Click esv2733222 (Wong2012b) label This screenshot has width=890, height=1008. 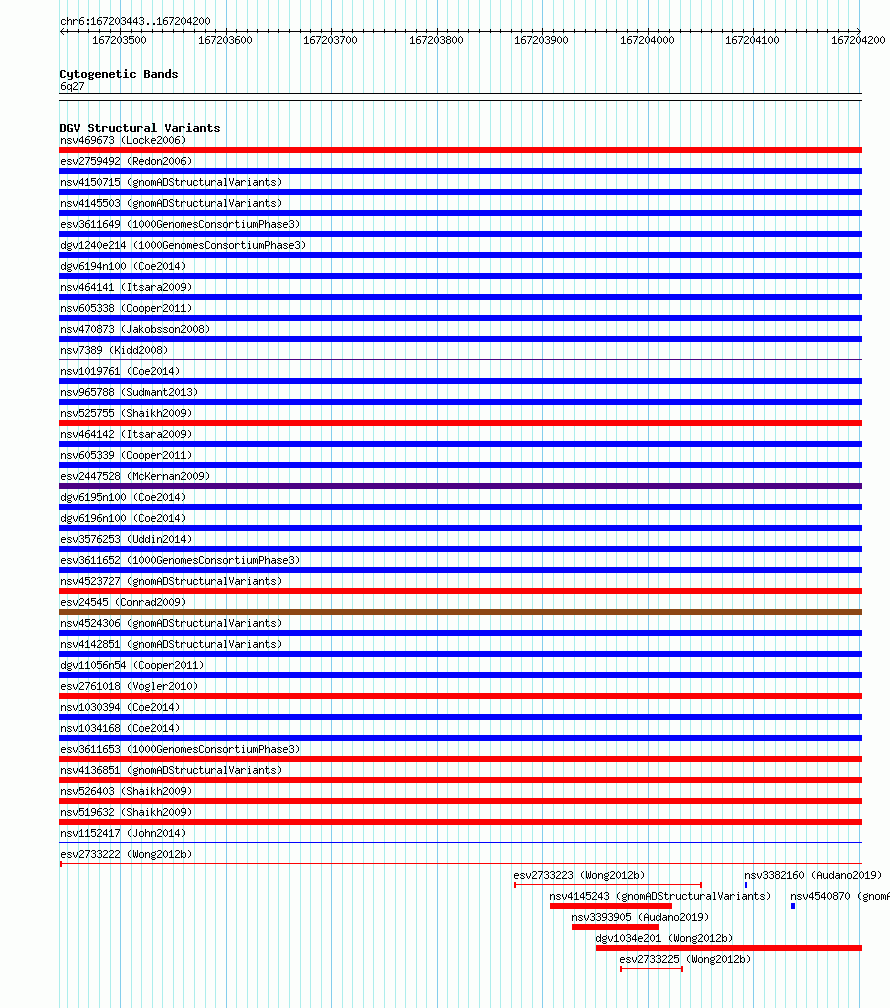tap(126, 854)
